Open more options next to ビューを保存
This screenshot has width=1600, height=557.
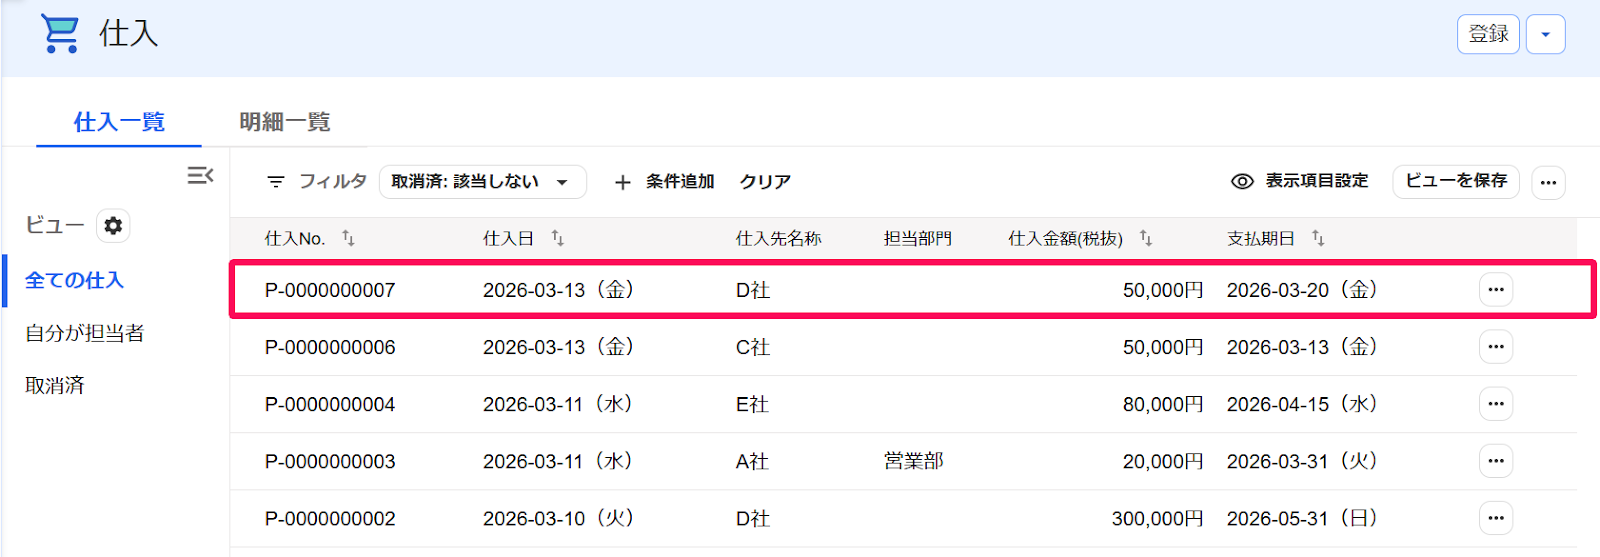[x=1548, y=182]
